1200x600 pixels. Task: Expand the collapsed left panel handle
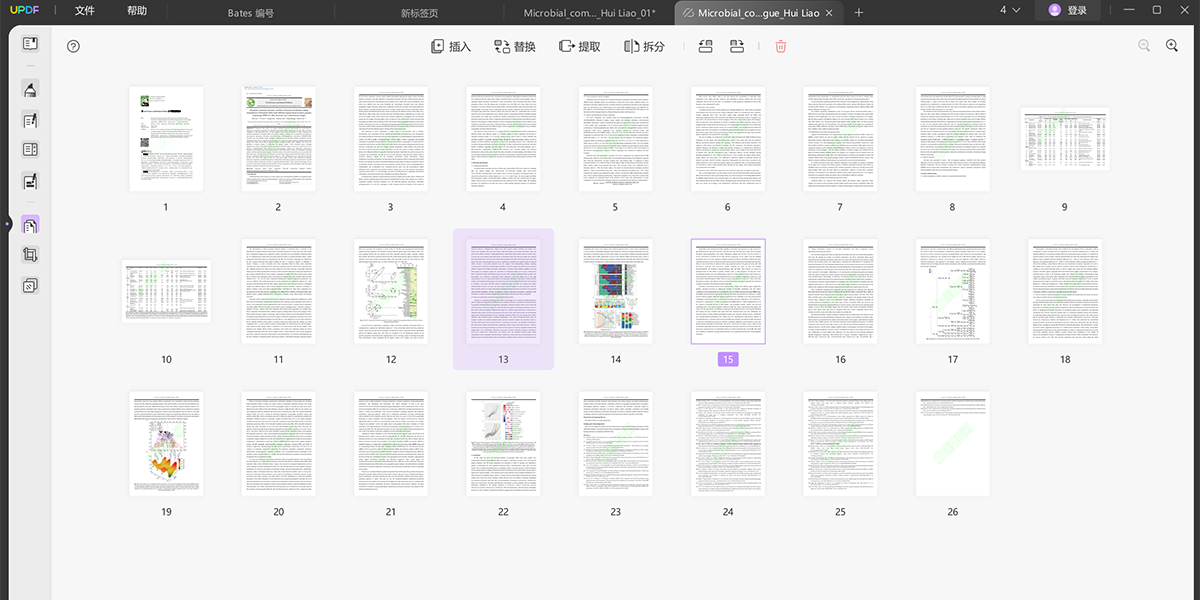coord(6,224)
